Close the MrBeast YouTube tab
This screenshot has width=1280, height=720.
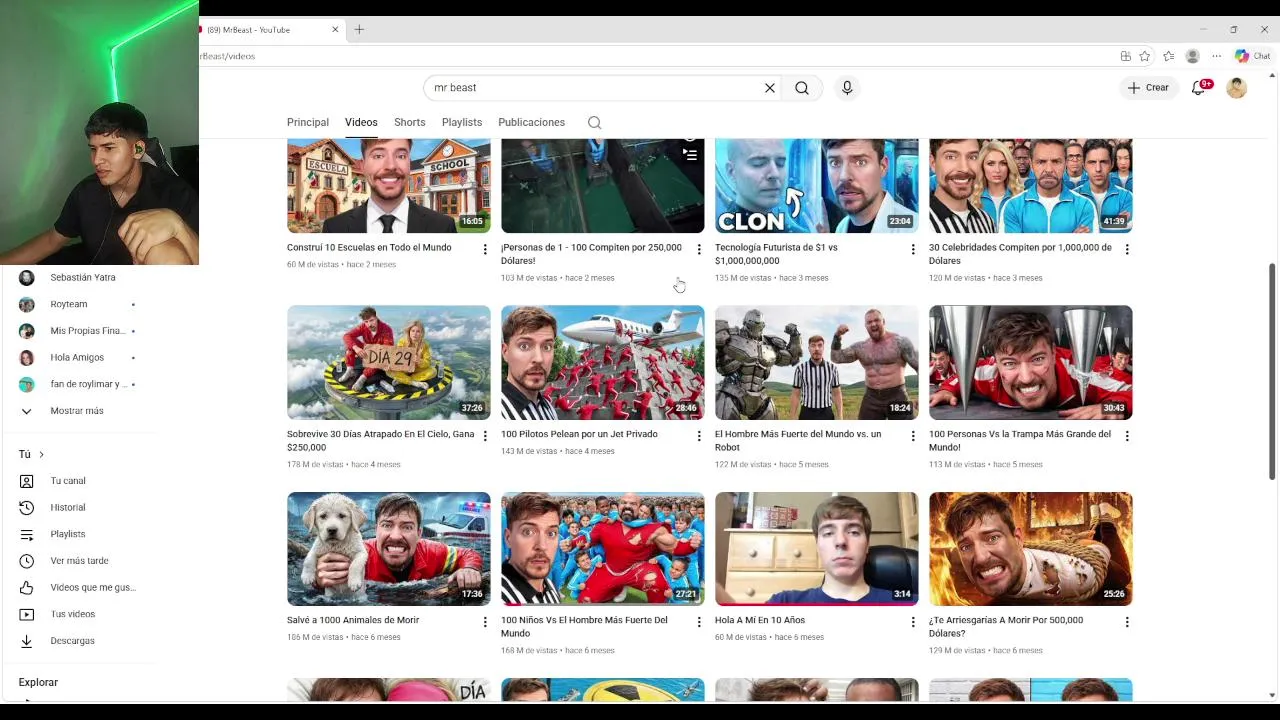335,30
